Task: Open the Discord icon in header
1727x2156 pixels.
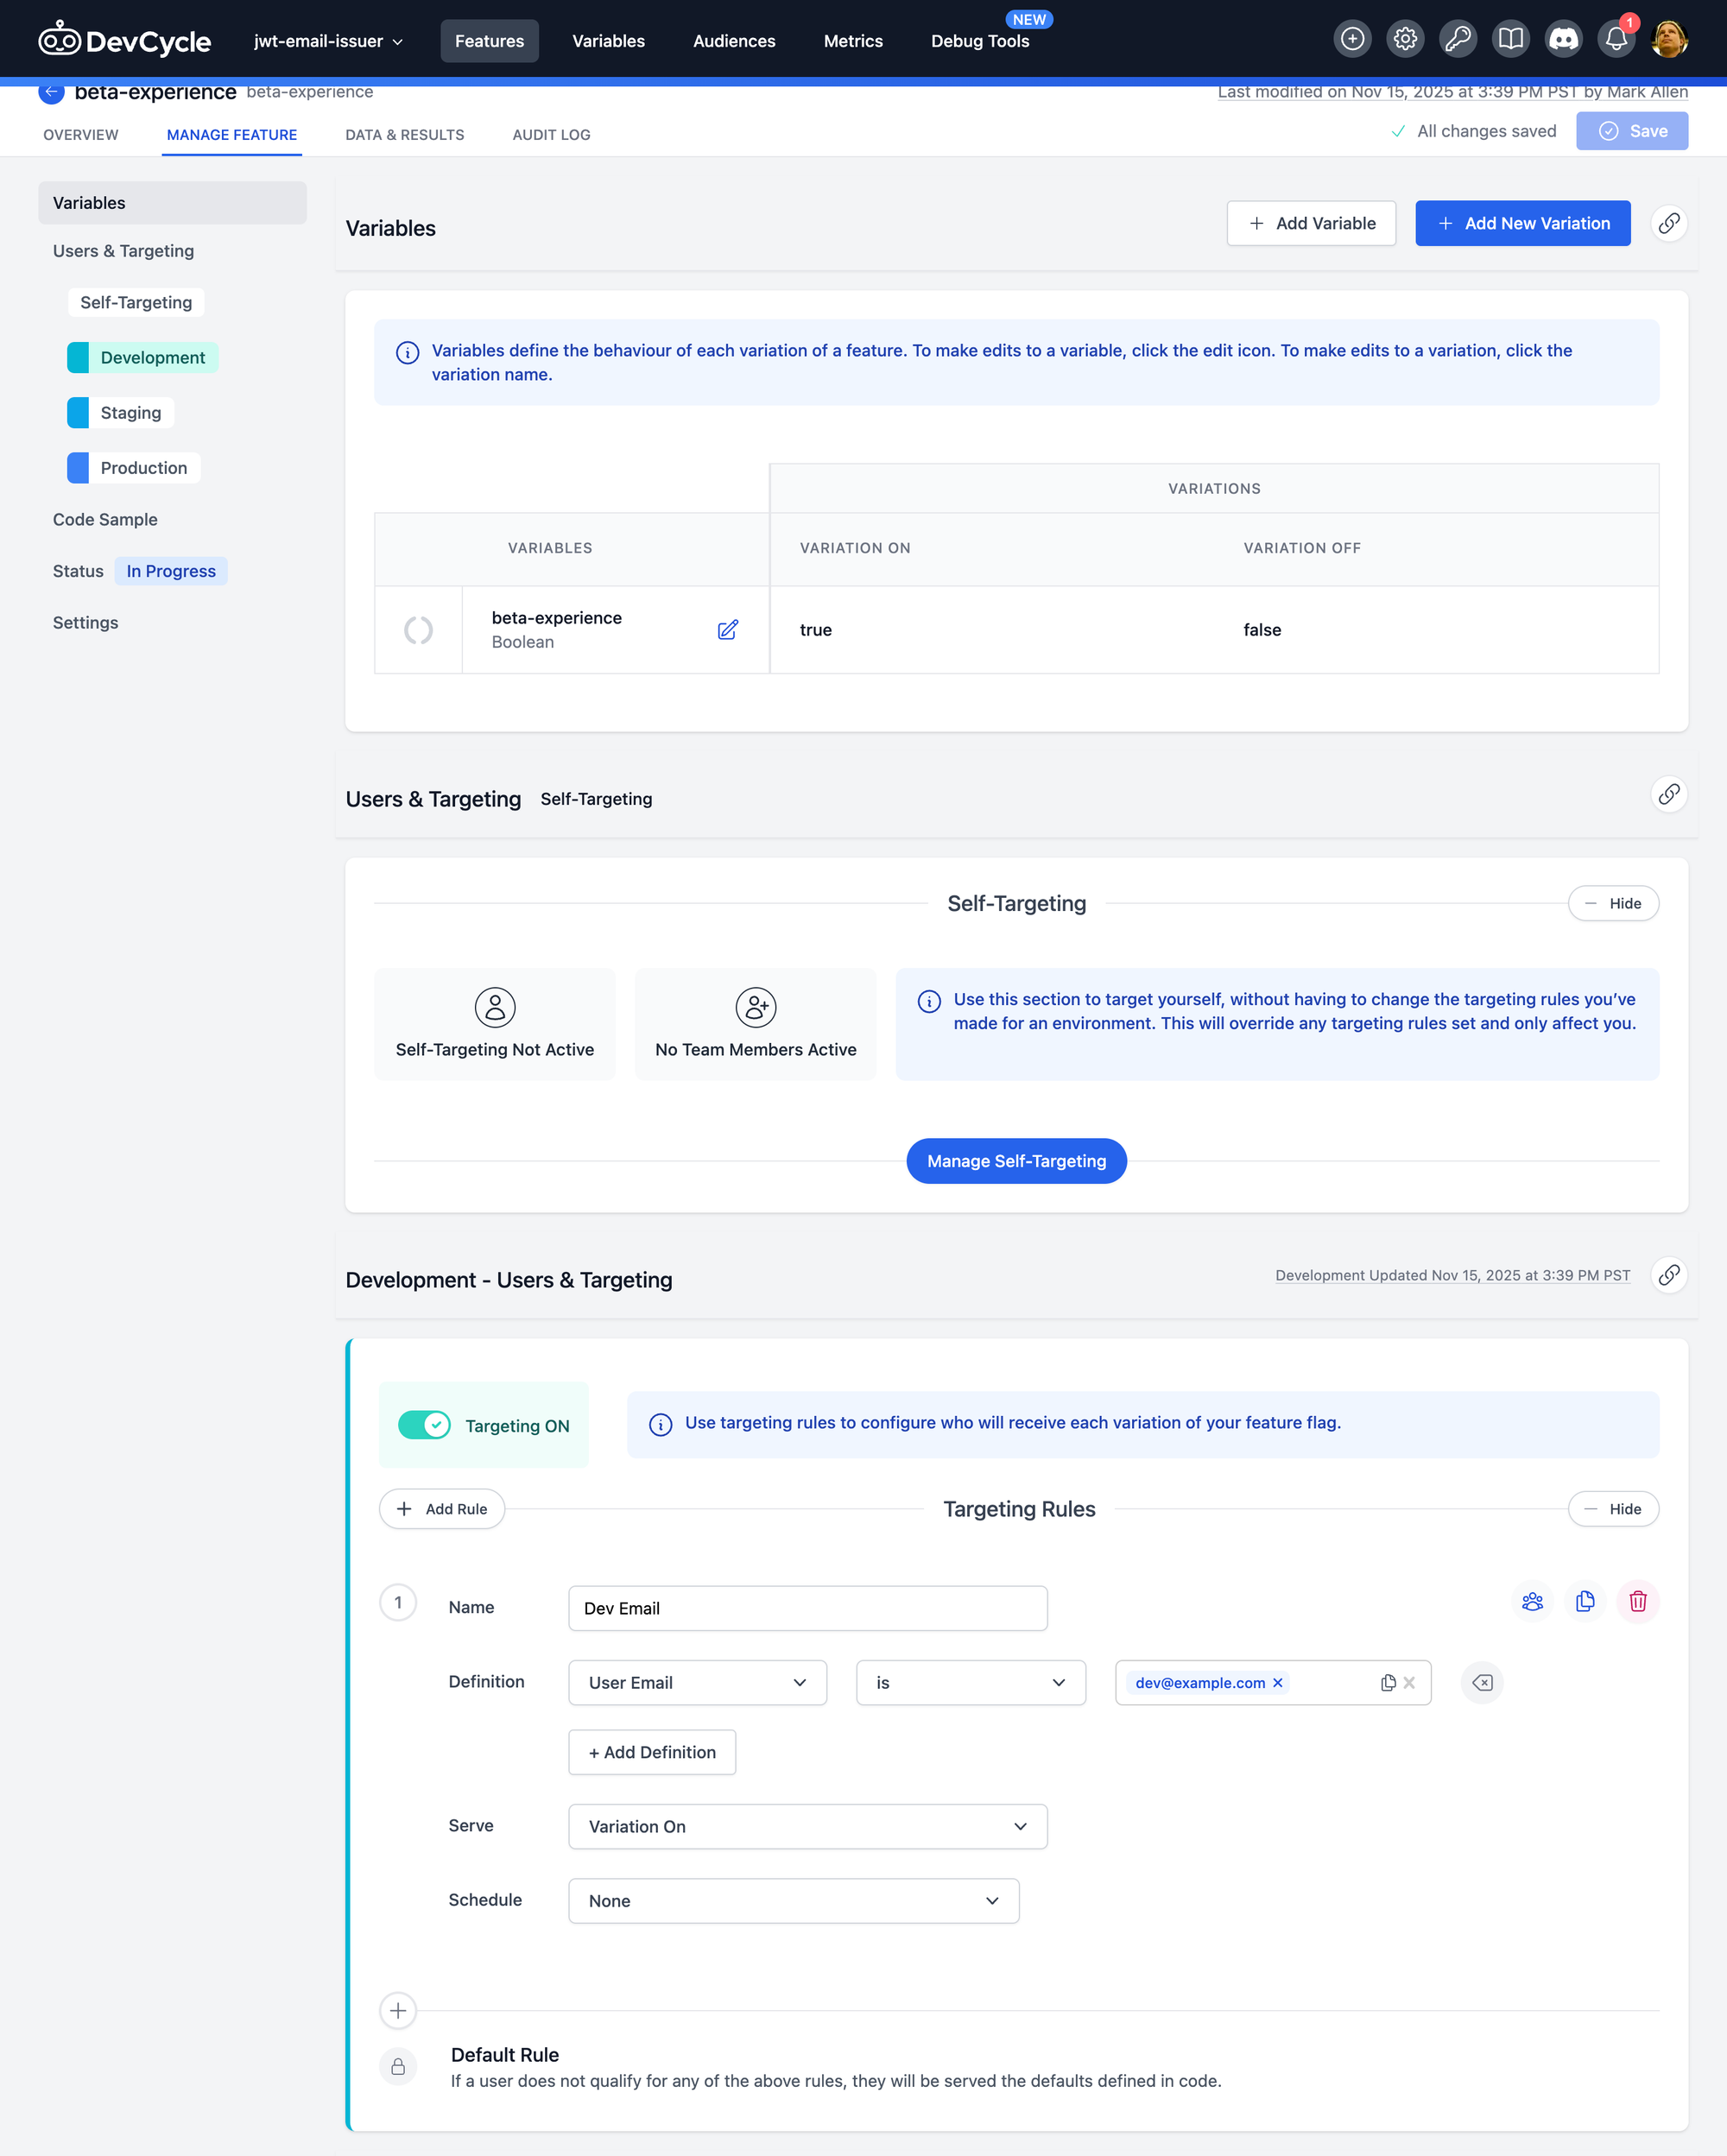Action: (x=1563, y=39)
